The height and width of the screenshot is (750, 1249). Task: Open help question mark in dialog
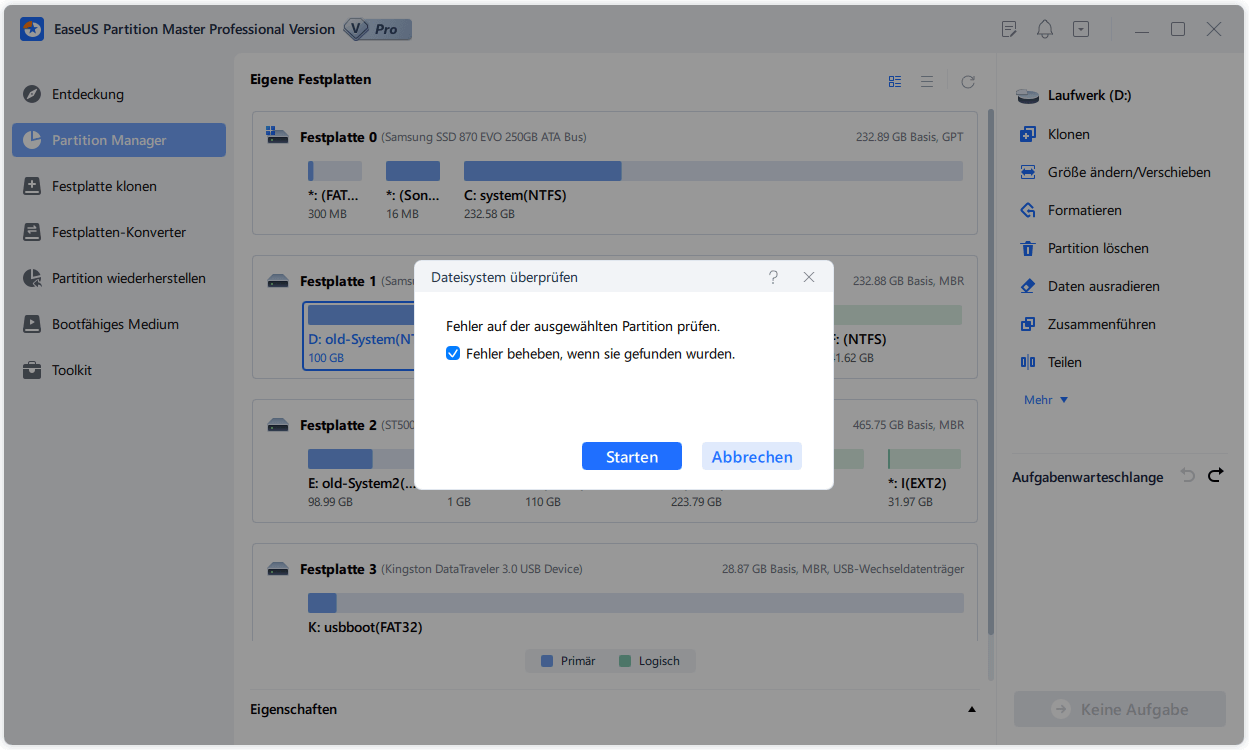[x=773, y=277]
